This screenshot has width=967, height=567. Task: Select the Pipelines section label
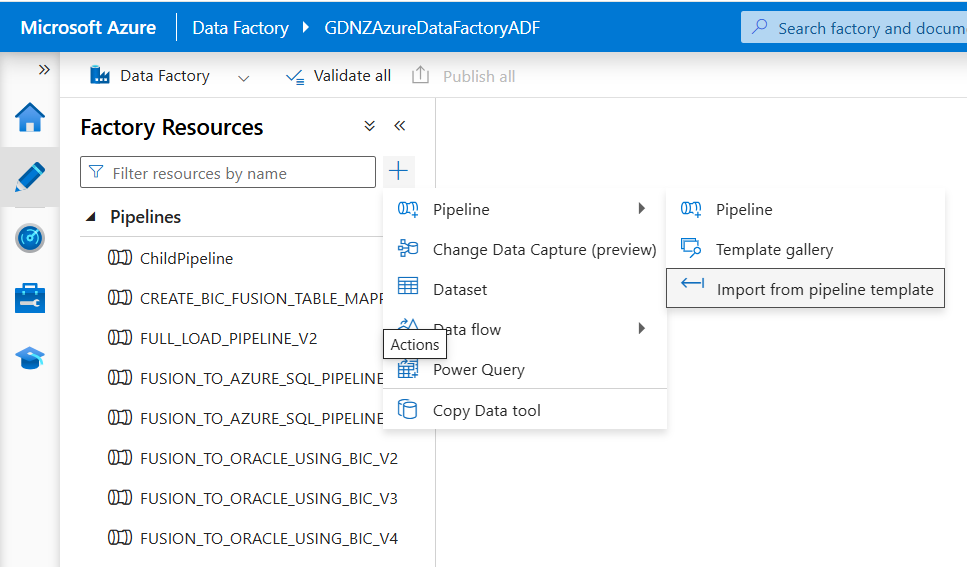(146, 217)
